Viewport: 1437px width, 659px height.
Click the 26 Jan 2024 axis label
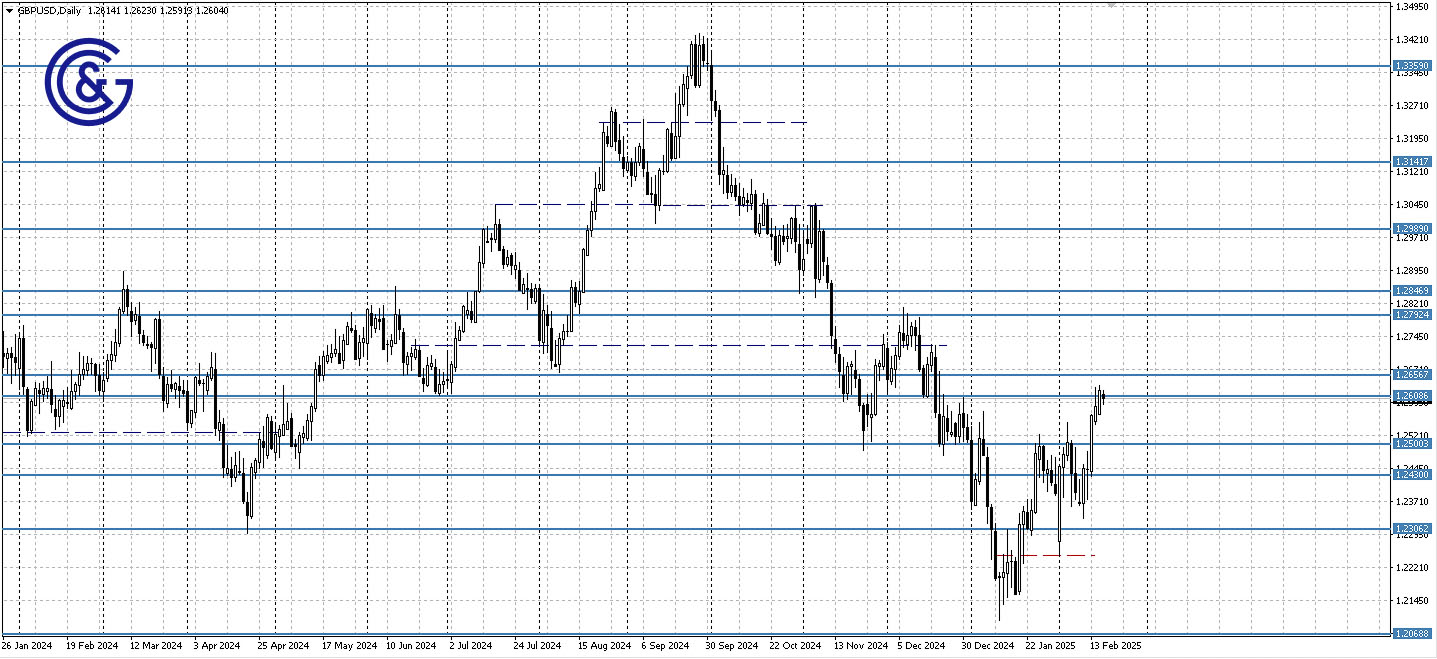(x=27, y=646)
